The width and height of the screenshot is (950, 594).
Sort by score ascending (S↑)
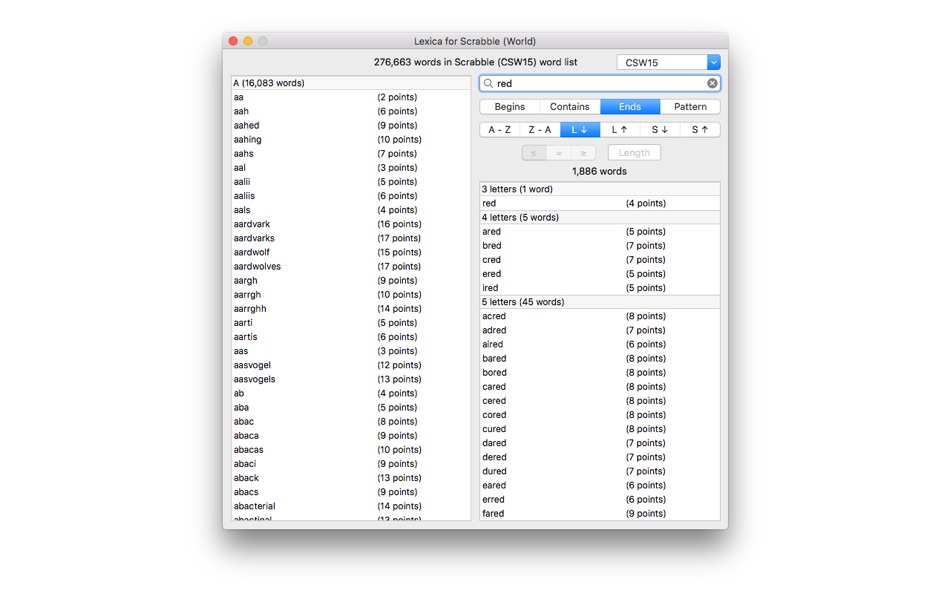click(x=700, y=130)
